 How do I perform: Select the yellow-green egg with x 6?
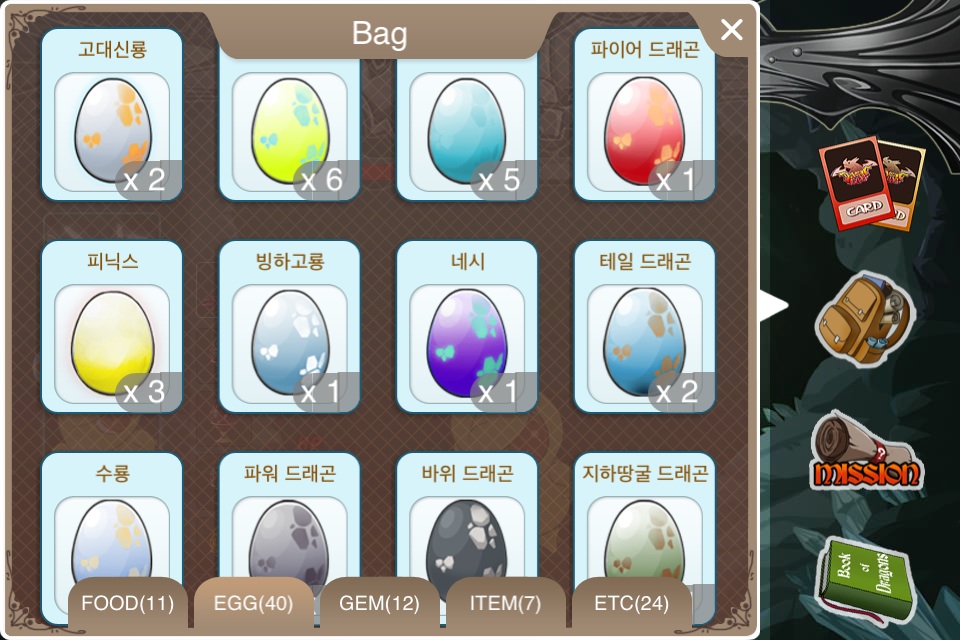pos(290,127)
